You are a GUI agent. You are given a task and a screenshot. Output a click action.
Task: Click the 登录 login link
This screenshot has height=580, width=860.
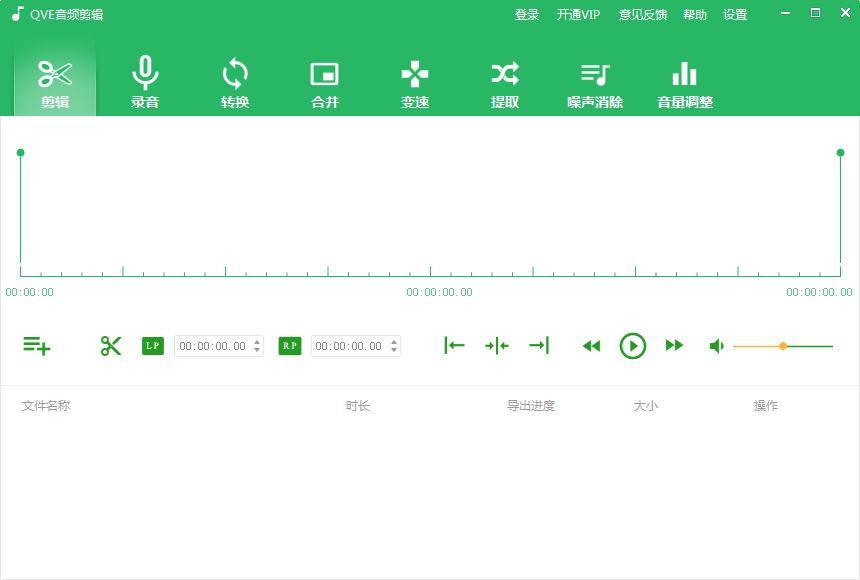click(x=527, y=14)
